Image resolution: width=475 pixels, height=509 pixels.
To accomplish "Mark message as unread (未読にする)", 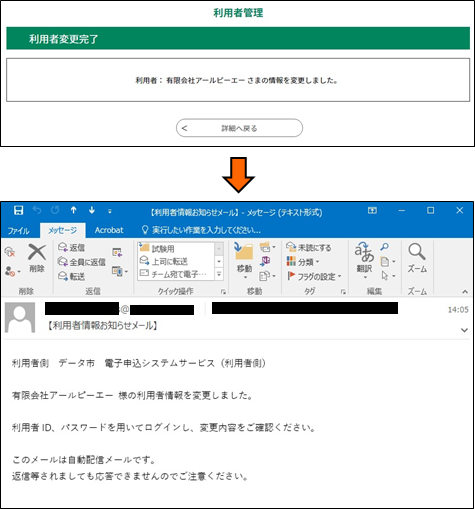I will click(309, 248).
